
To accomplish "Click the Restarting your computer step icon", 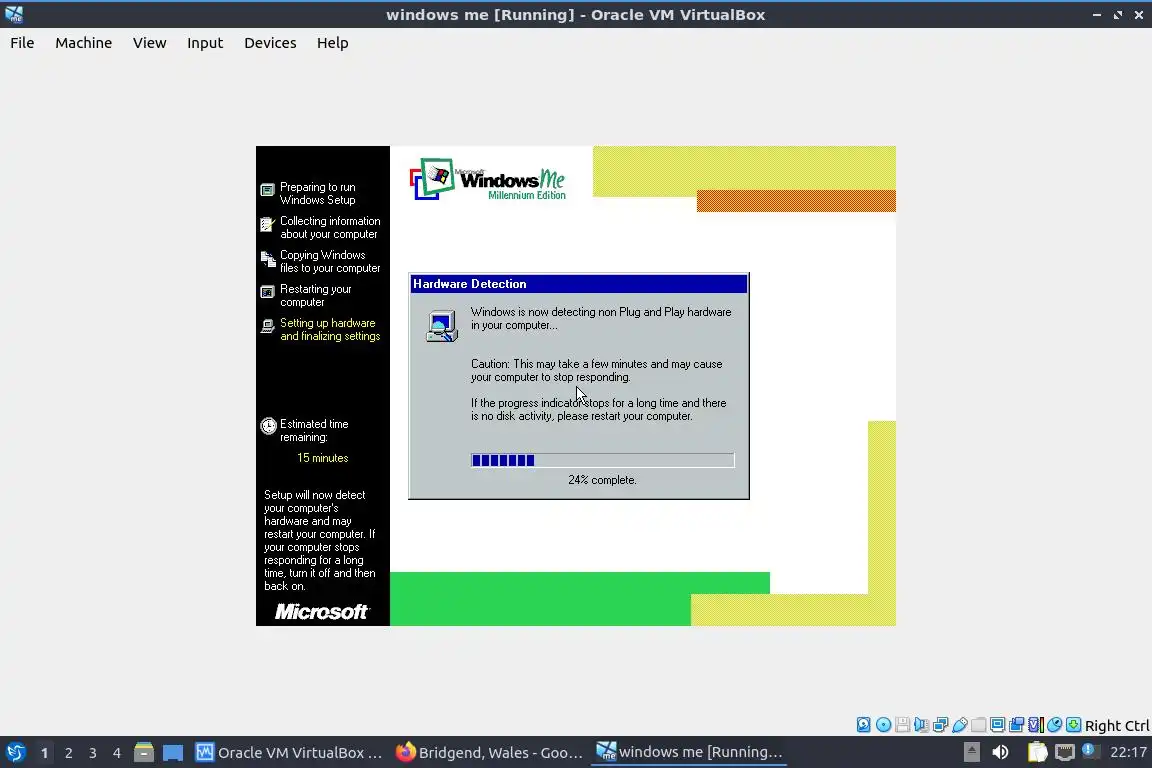I will 267,293.
